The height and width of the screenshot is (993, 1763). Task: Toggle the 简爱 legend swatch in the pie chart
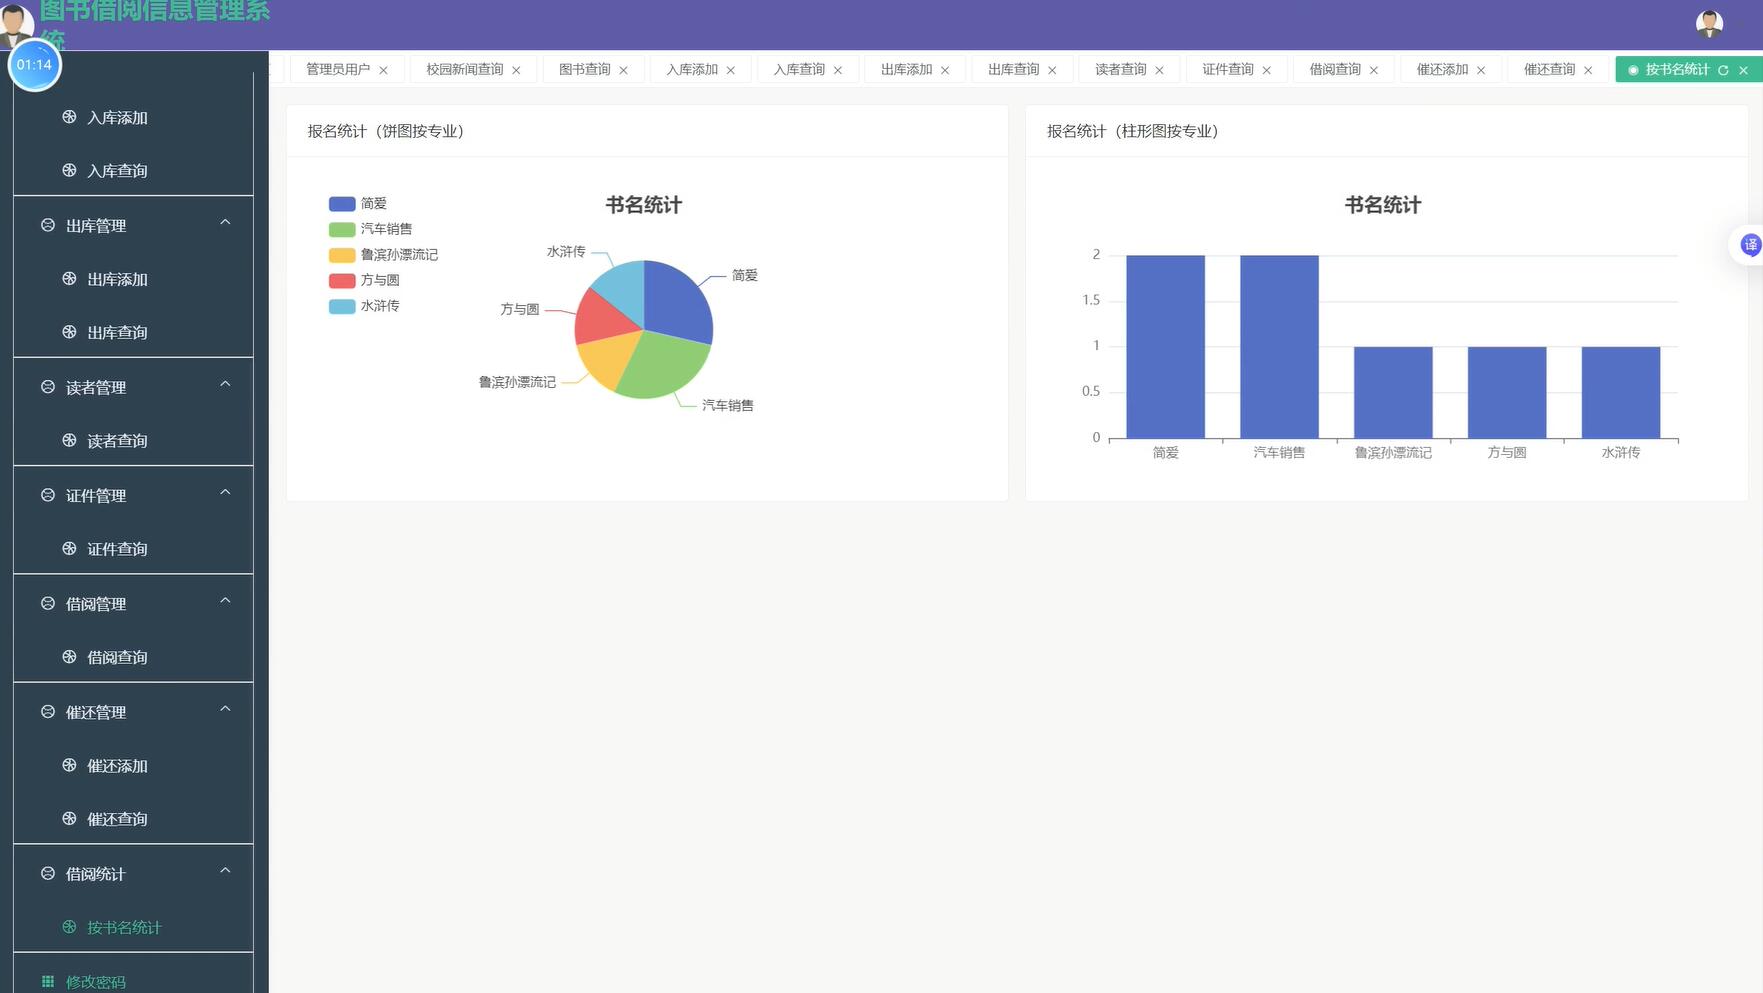click(342, 204)
